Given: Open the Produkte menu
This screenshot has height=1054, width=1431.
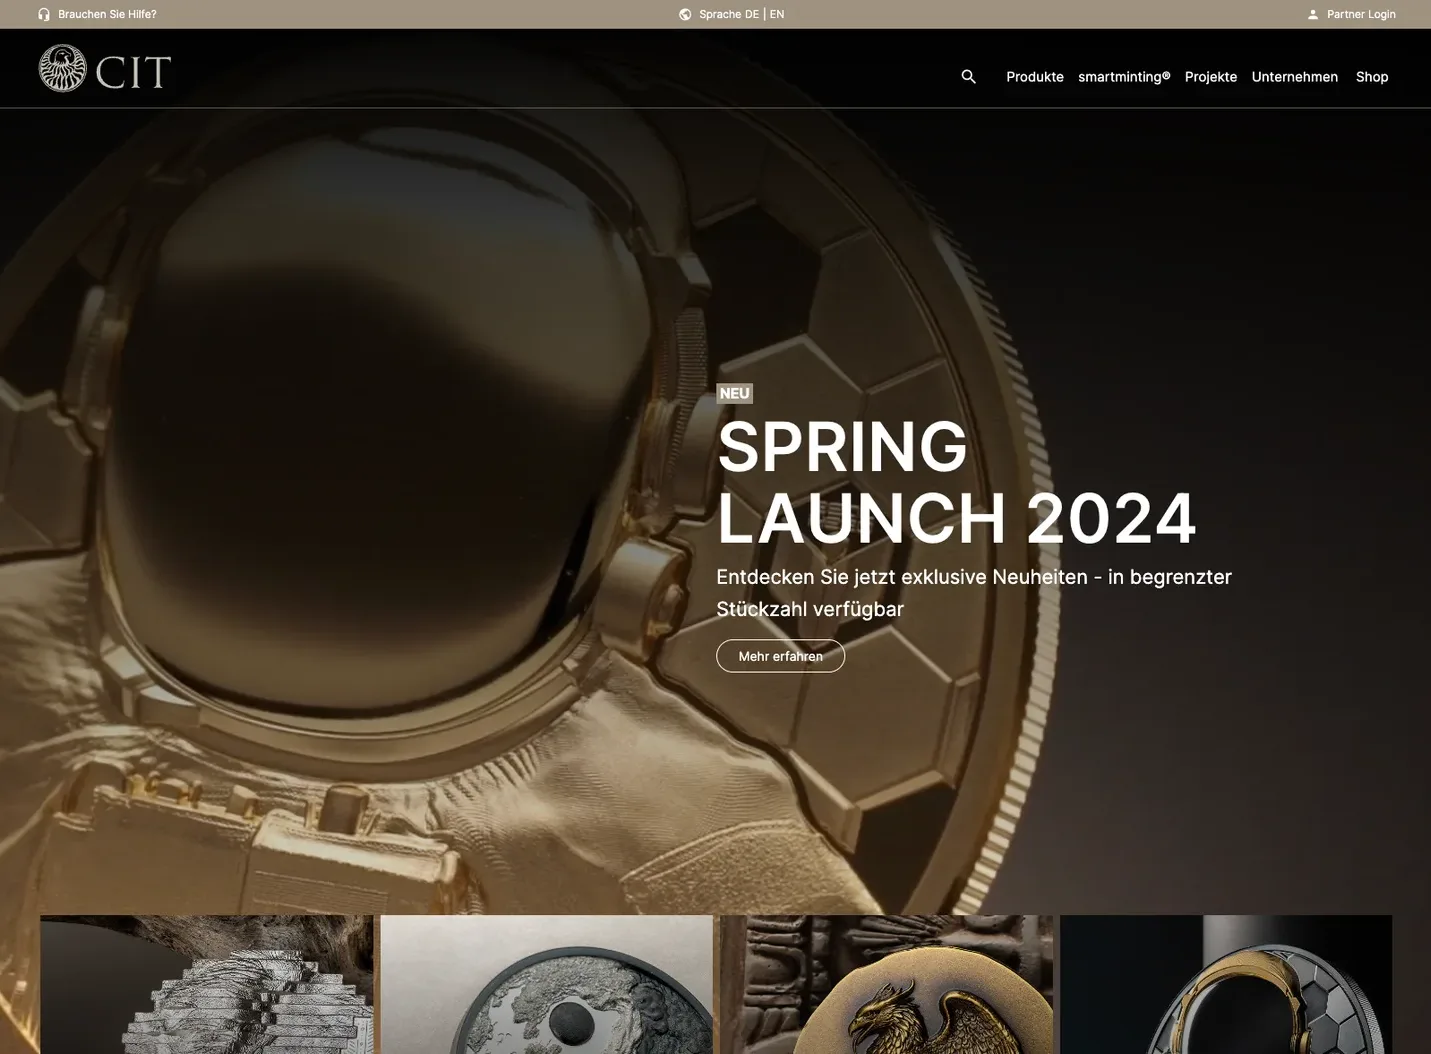Looking at the screenshot, I should tap(1035, 77).
